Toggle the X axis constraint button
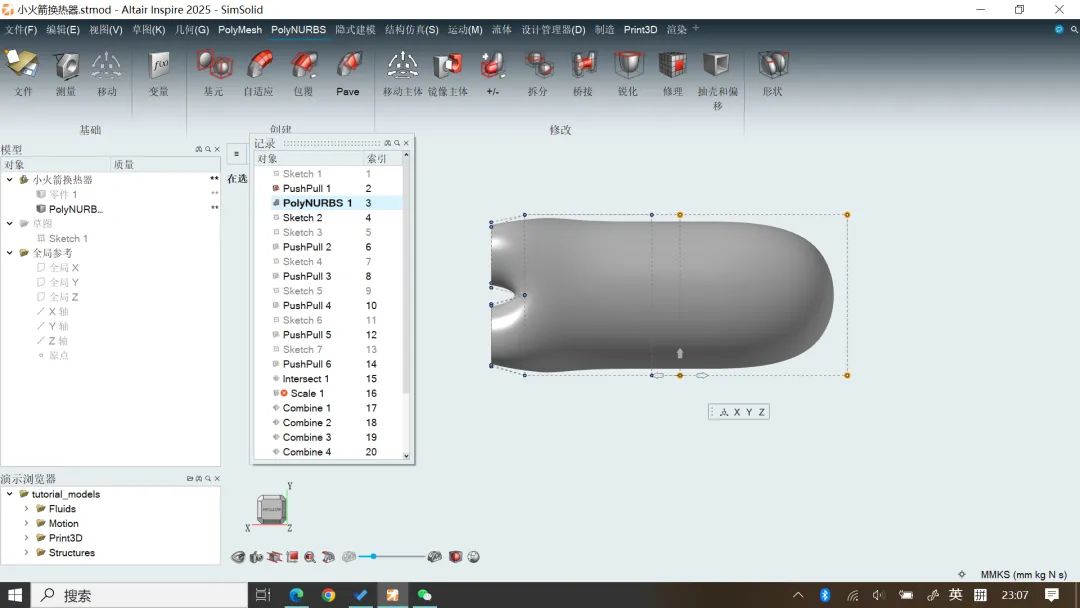The image size is (1080, 608). tap(737, 412)
